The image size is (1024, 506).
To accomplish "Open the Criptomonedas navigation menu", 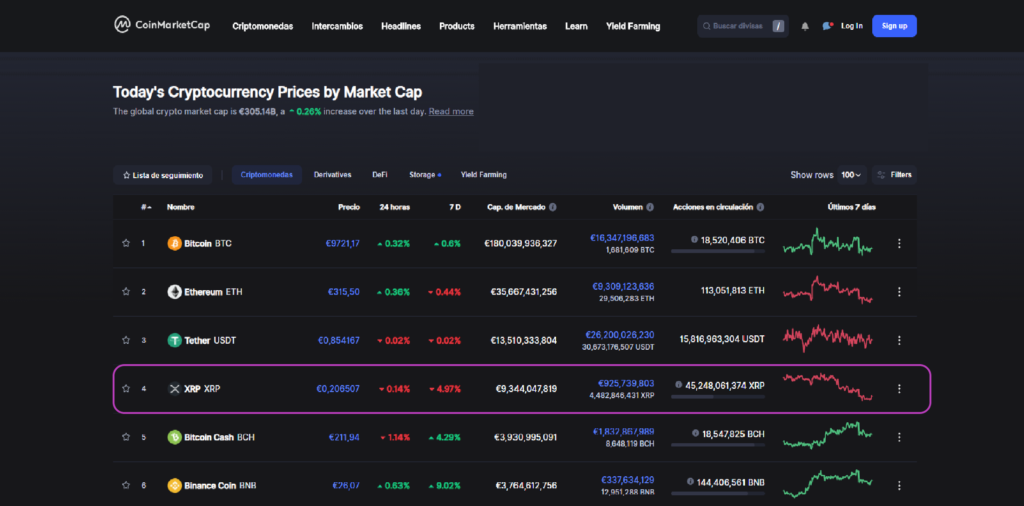I will click(x=263, y=26).
